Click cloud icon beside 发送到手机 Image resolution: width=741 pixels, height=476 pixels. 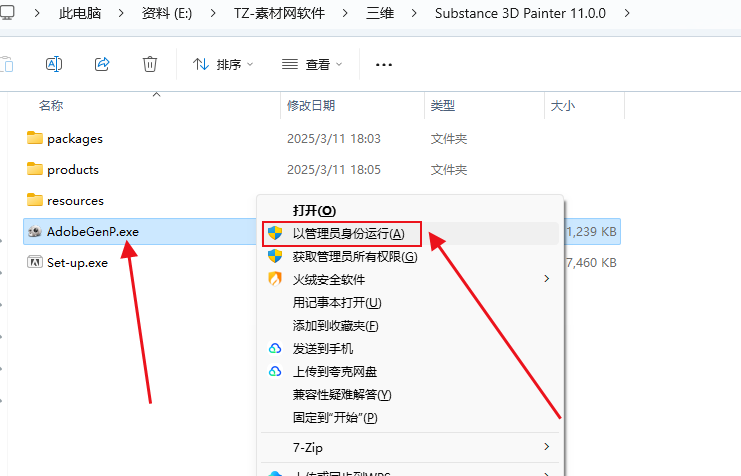click(275, 348)
